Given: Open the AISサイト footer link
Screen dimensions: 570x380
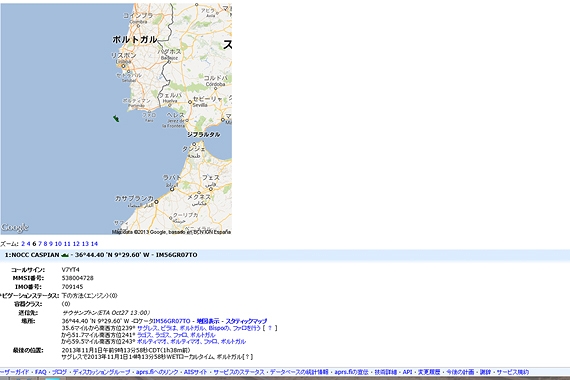Looking at the screenshot, I should click(x=195, y=372).
